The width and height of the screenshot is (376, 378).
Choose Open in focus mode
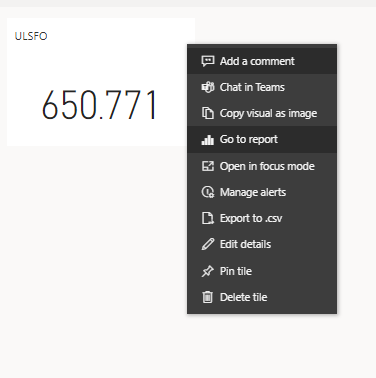[x=262, y=166]
